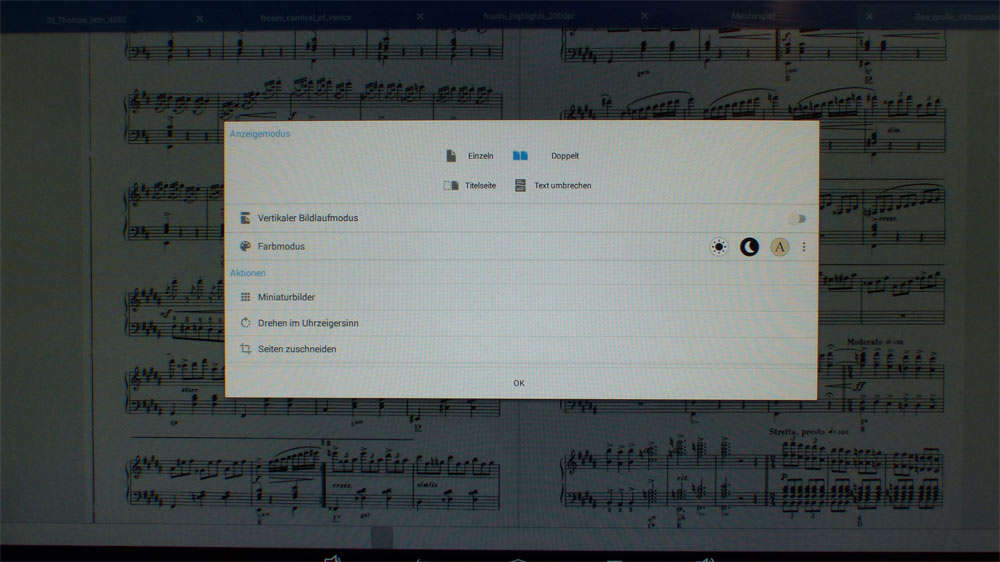Screen dimensions: 1000x562
Task: Close the frosini_highlights_200dpi tab
Action: (644, 15)
